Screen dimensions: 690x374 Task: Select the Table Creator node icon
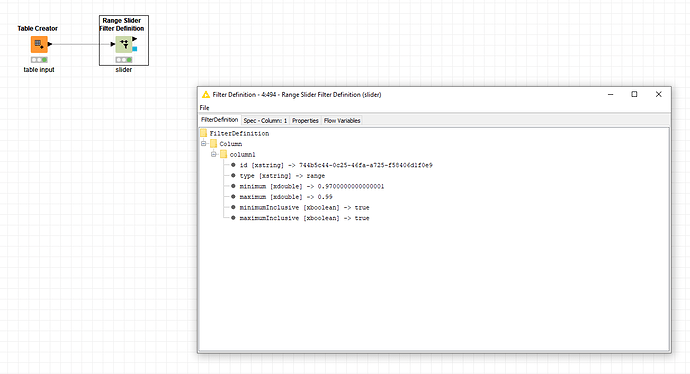coord(39,44)
